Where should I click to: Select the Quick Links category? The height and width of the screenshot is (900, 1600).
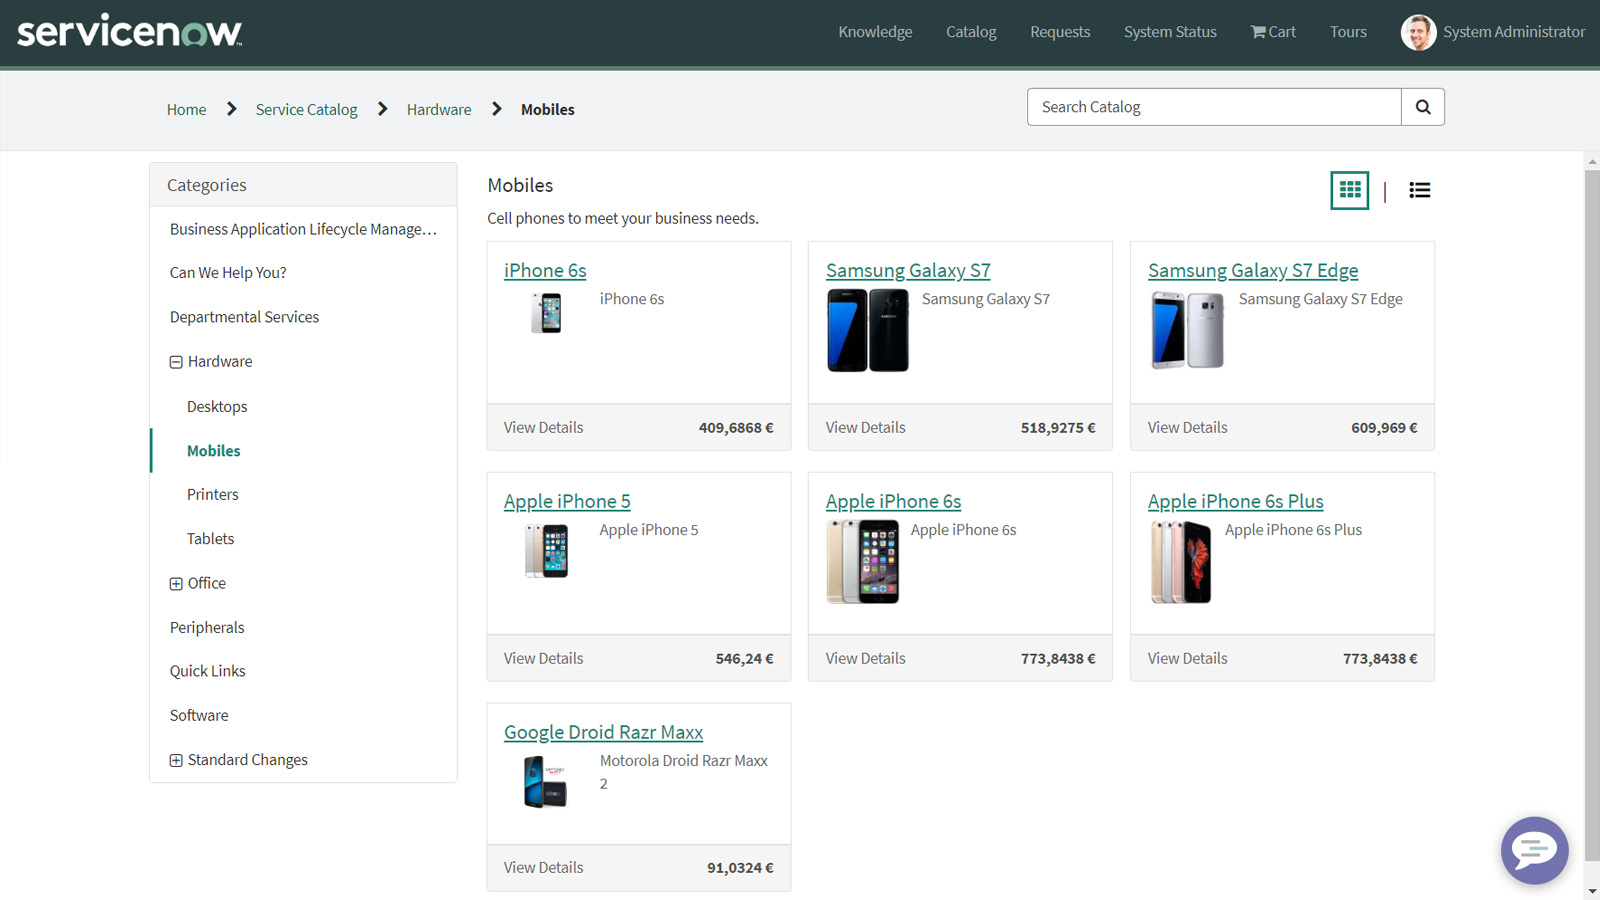pos(207,671)
